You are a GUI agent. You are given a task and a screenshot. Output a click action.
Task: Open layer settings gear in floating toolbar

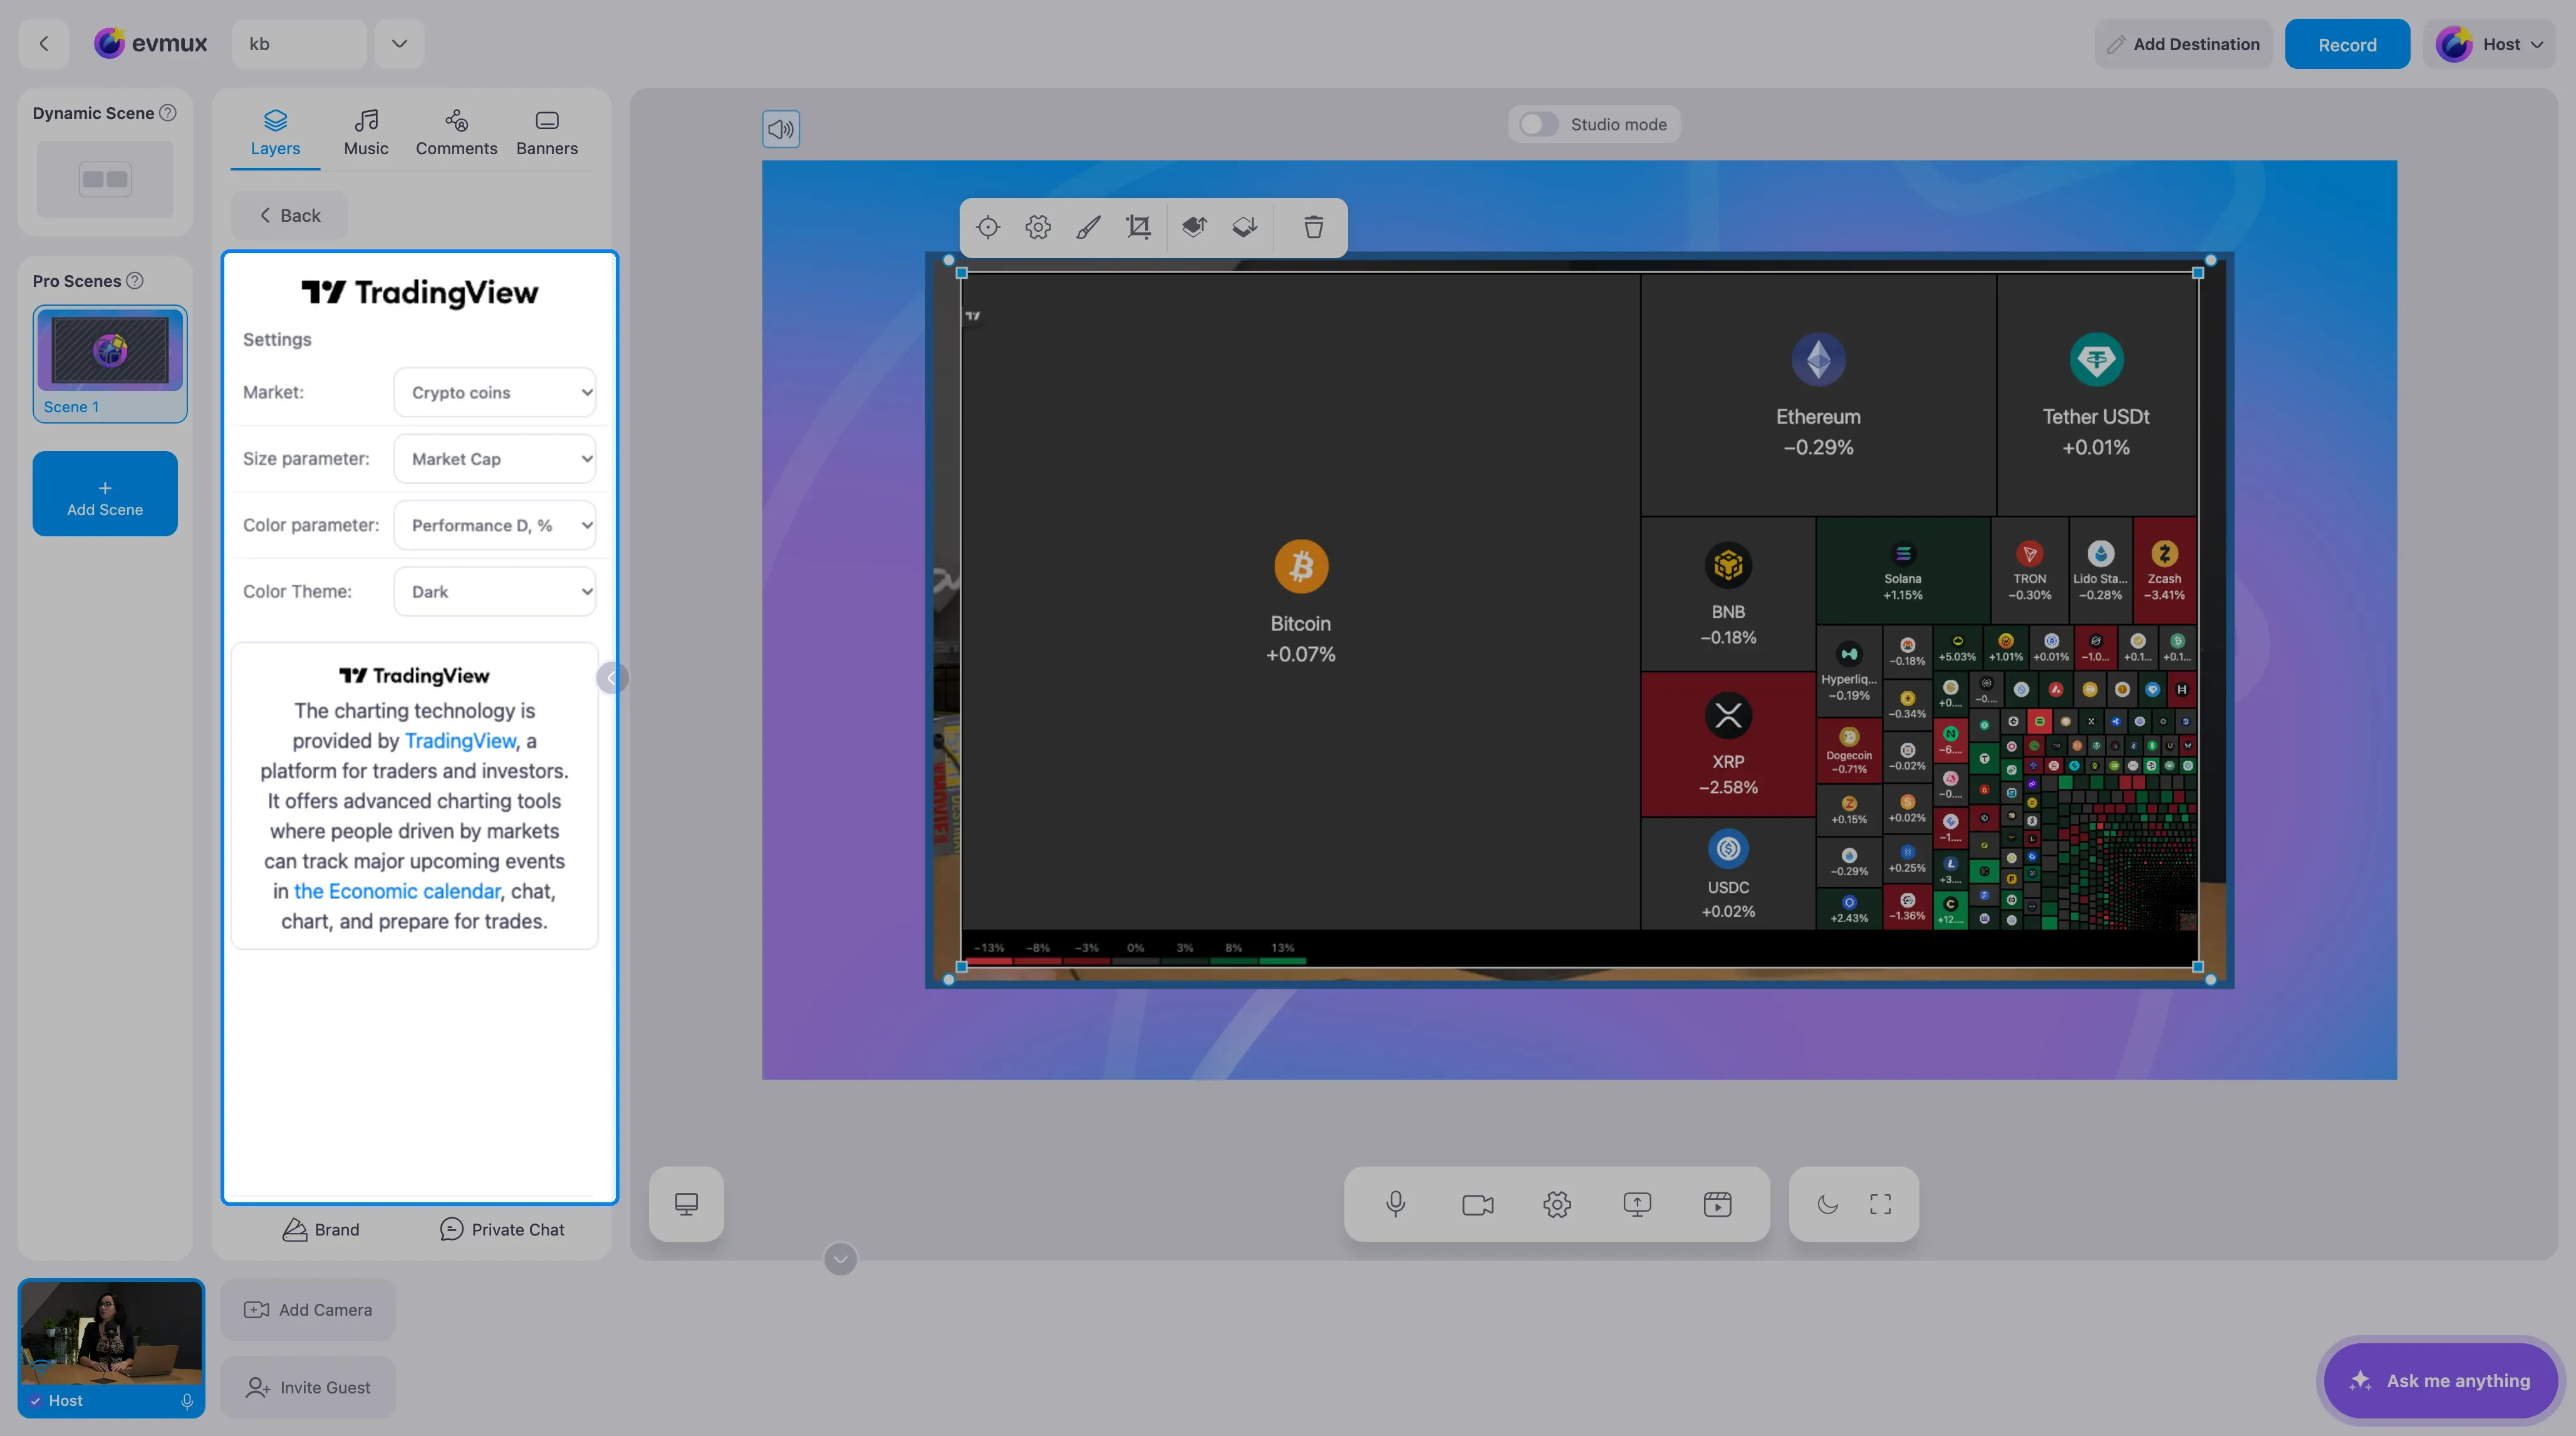point(1038,227)
